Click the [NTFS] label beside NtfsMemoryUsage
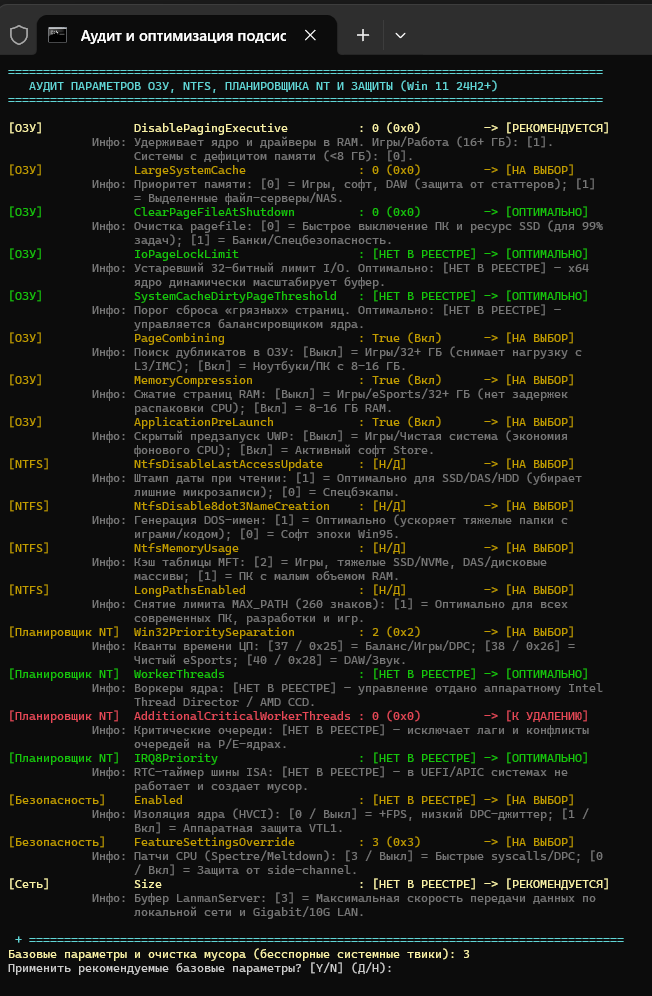 click(x=29, y=548)
